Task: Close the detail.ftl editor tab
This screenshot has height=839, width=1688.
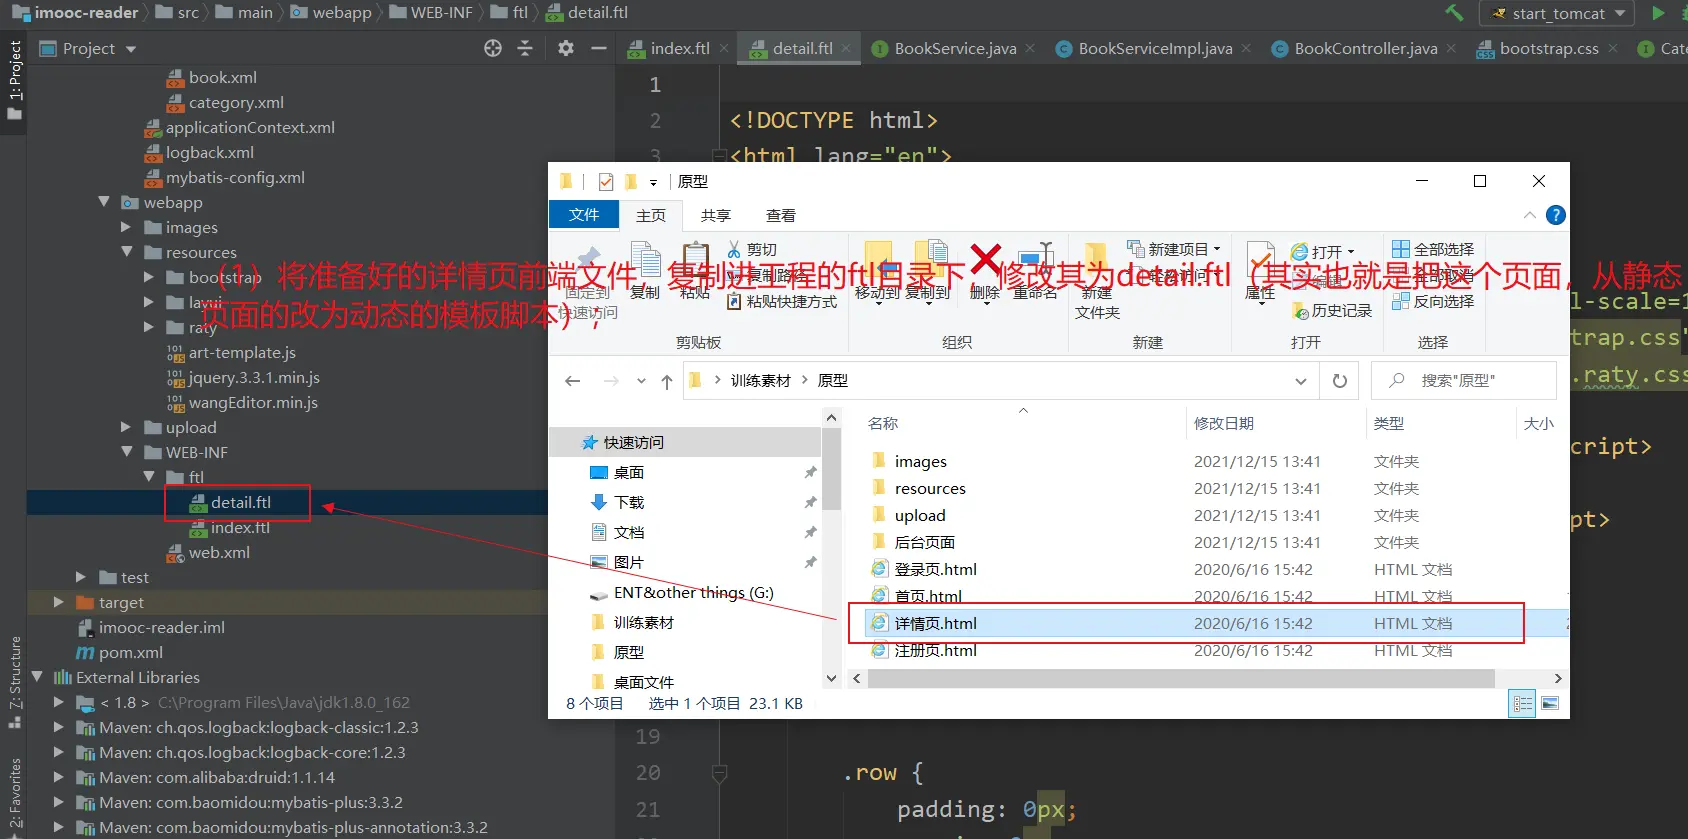Action: coord(846,48)
